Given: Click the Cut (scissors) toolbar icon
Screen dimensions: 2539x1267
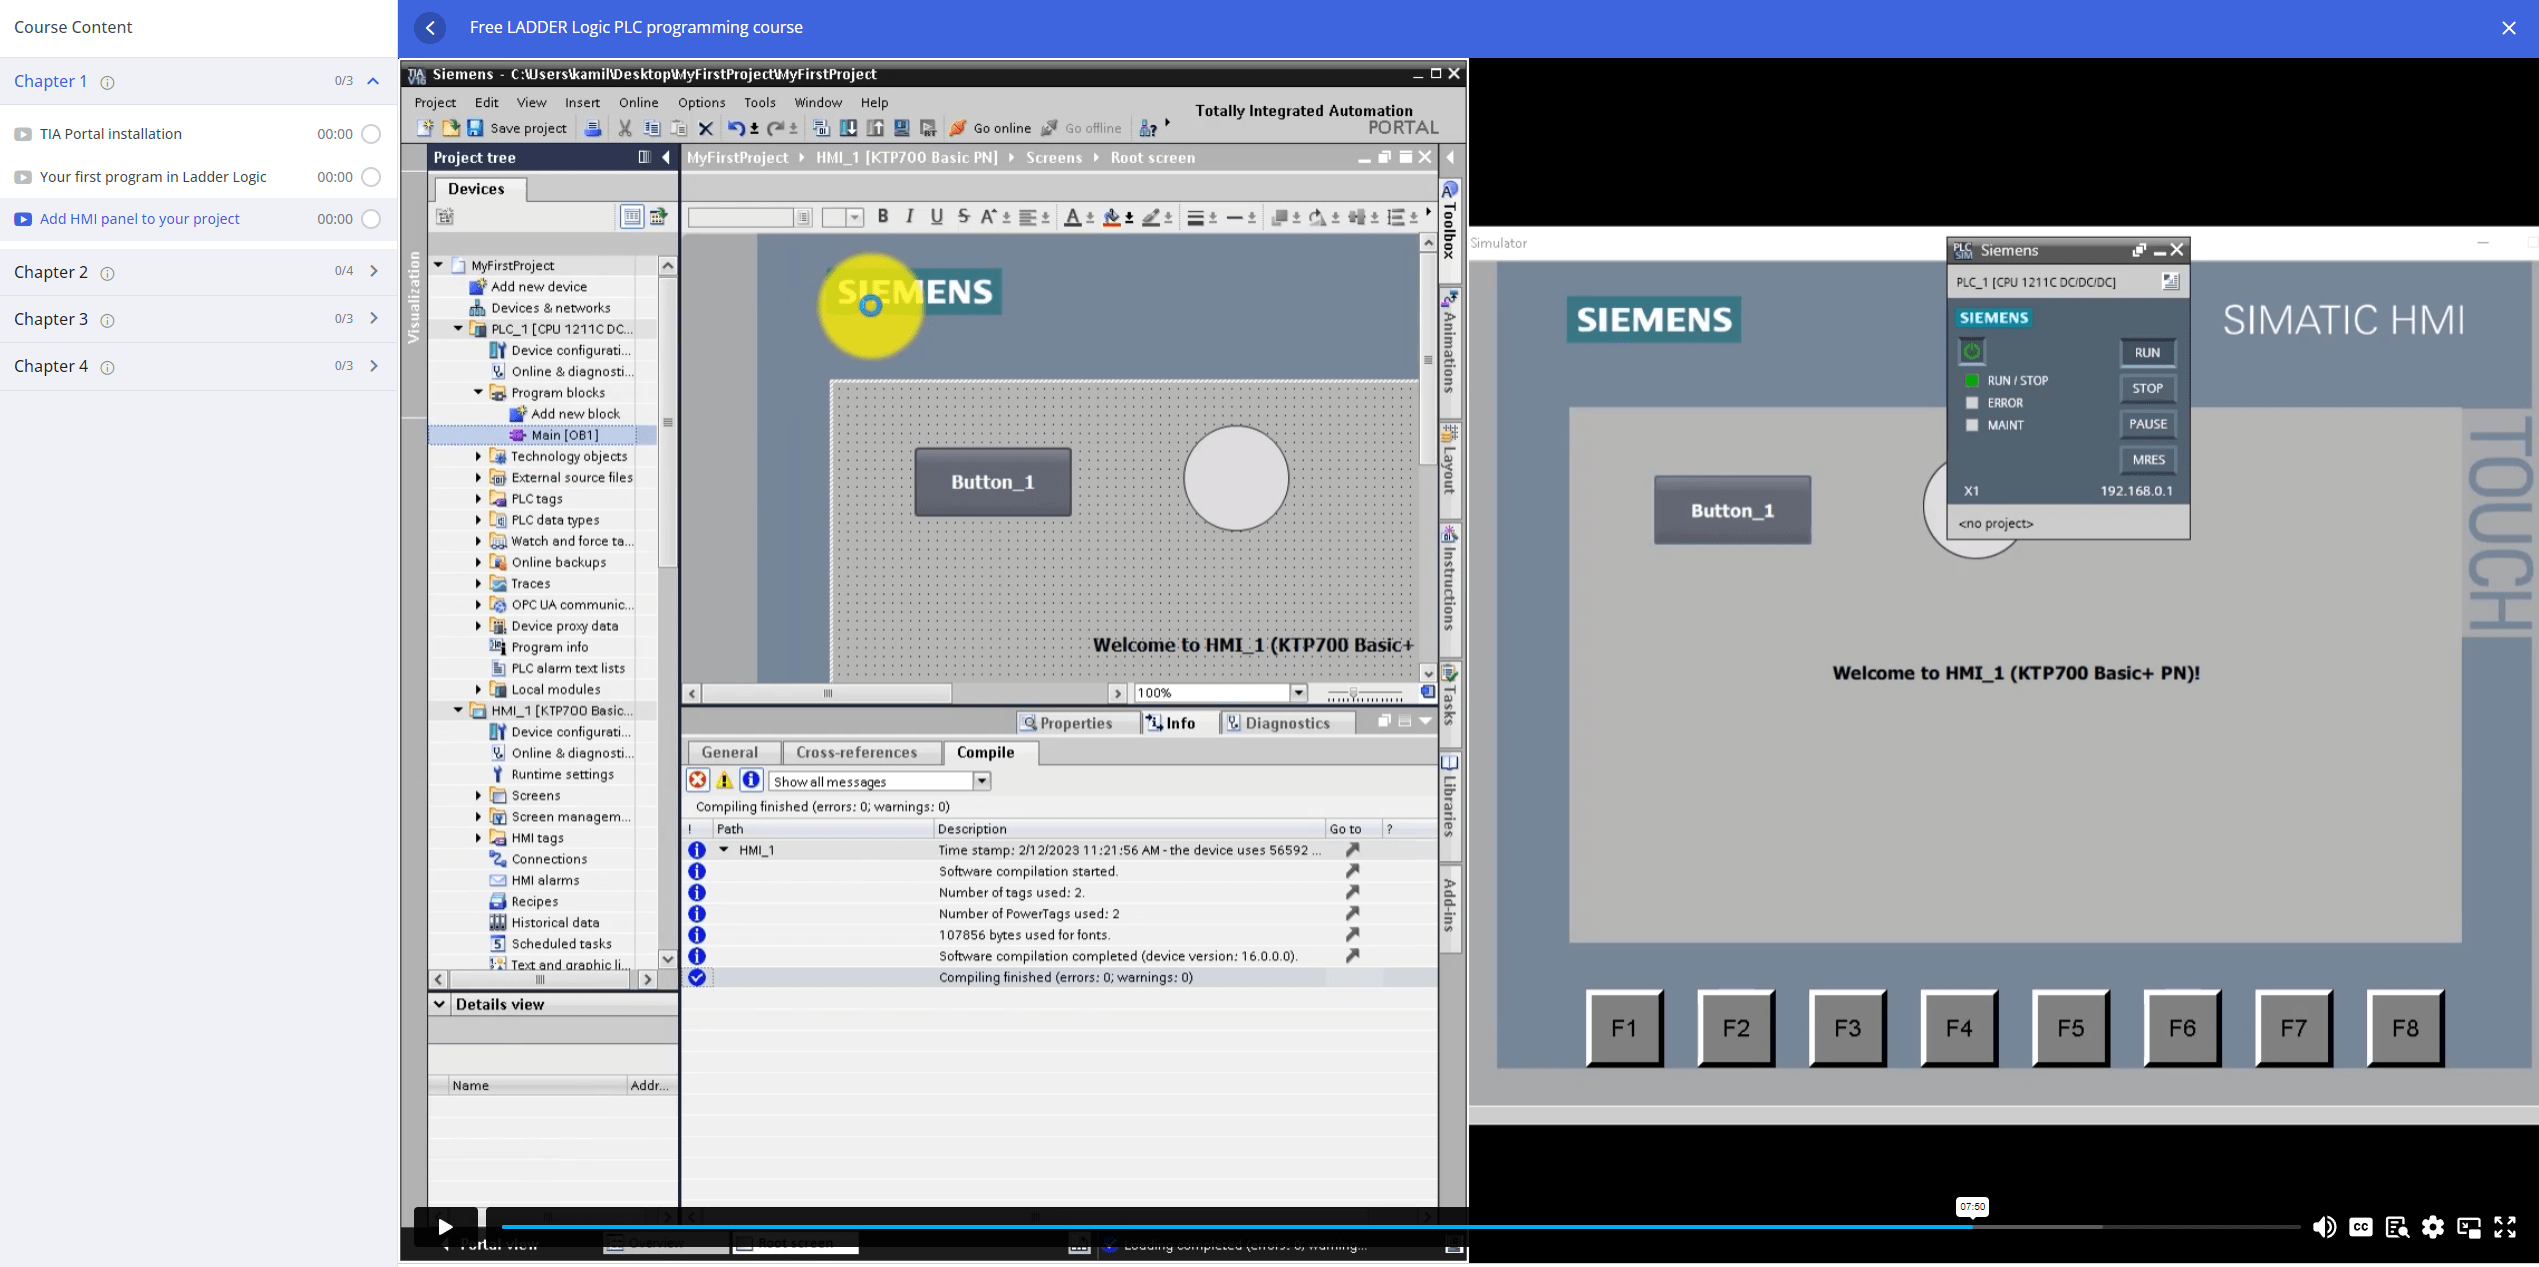Looking at the screenshot, I should pos(623,128).
